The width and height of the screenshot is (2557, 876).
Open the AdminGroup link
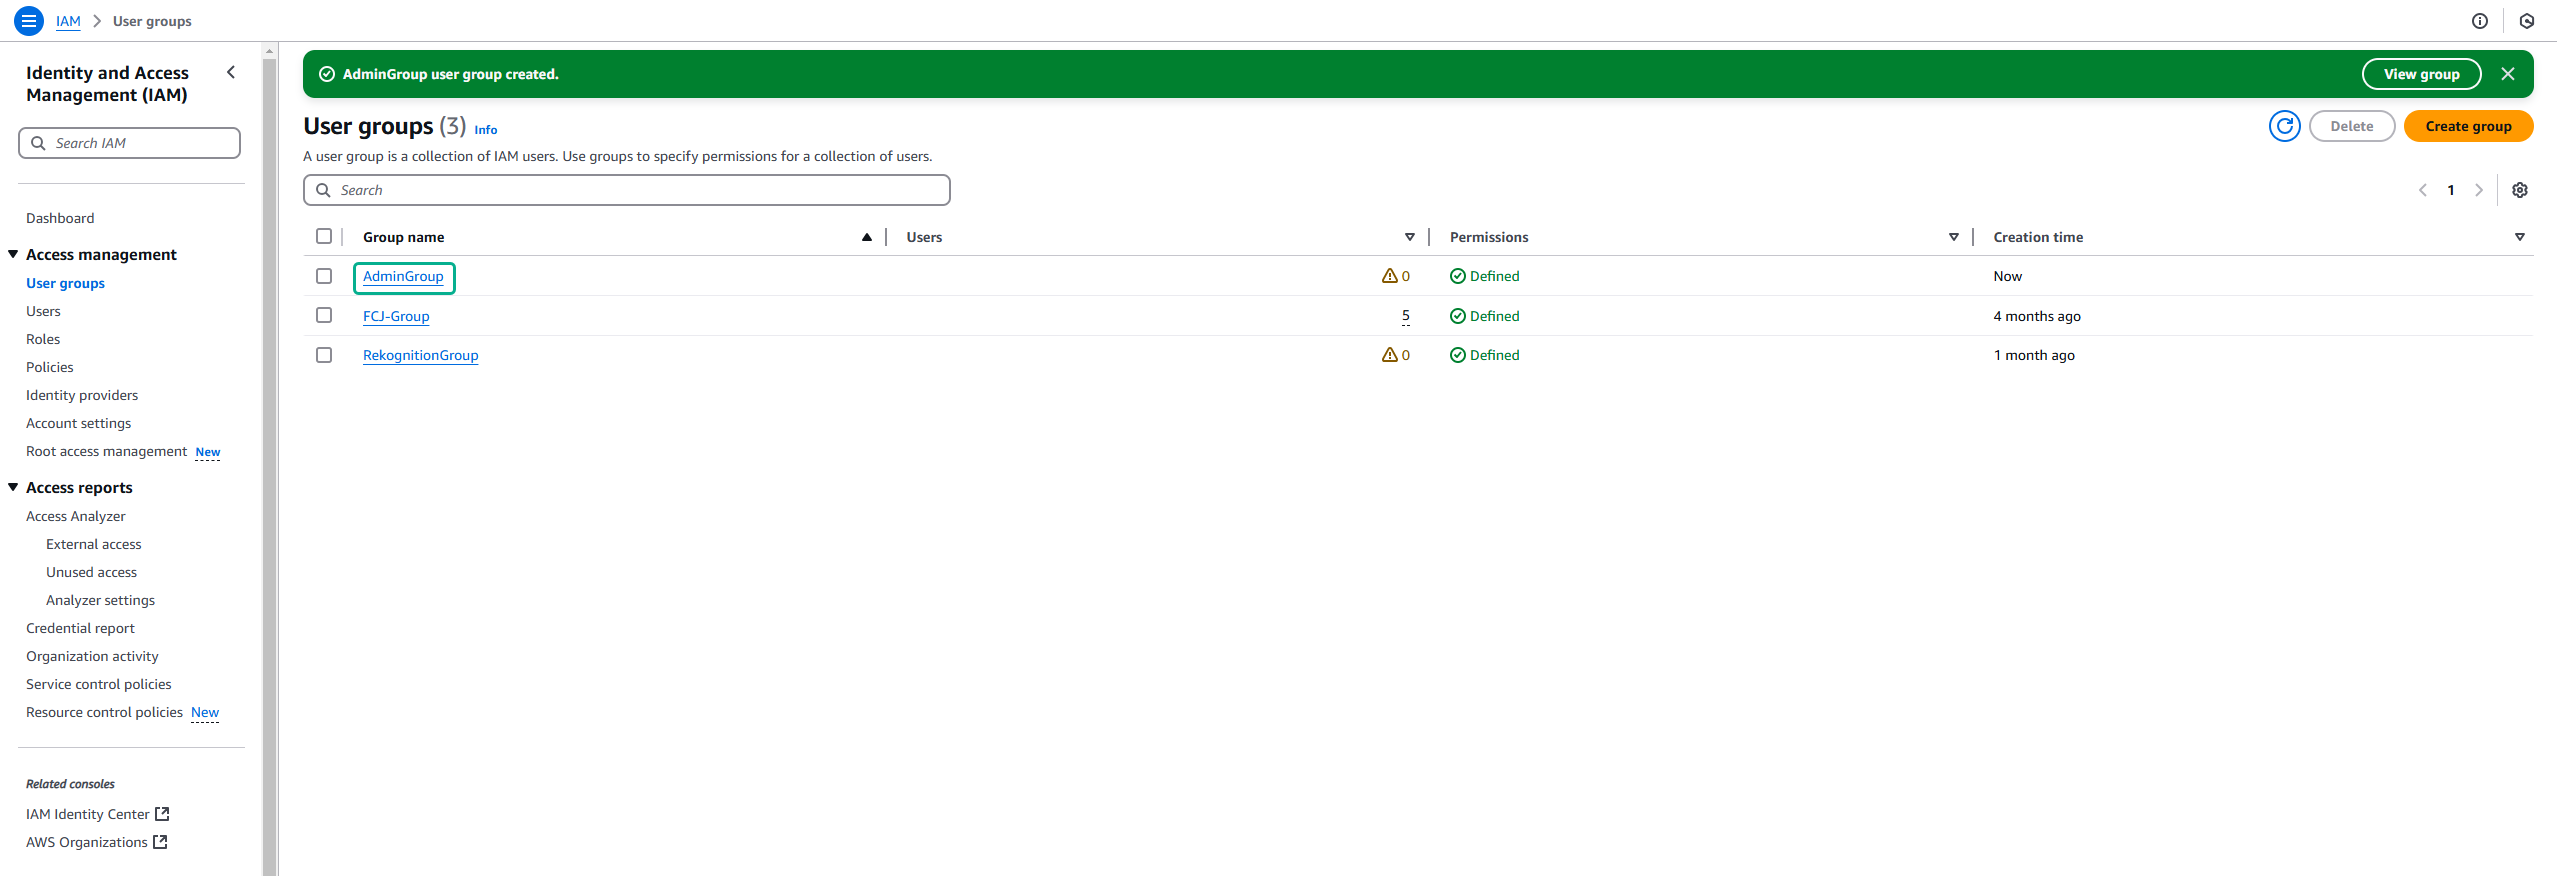click(x=403, y=276)
